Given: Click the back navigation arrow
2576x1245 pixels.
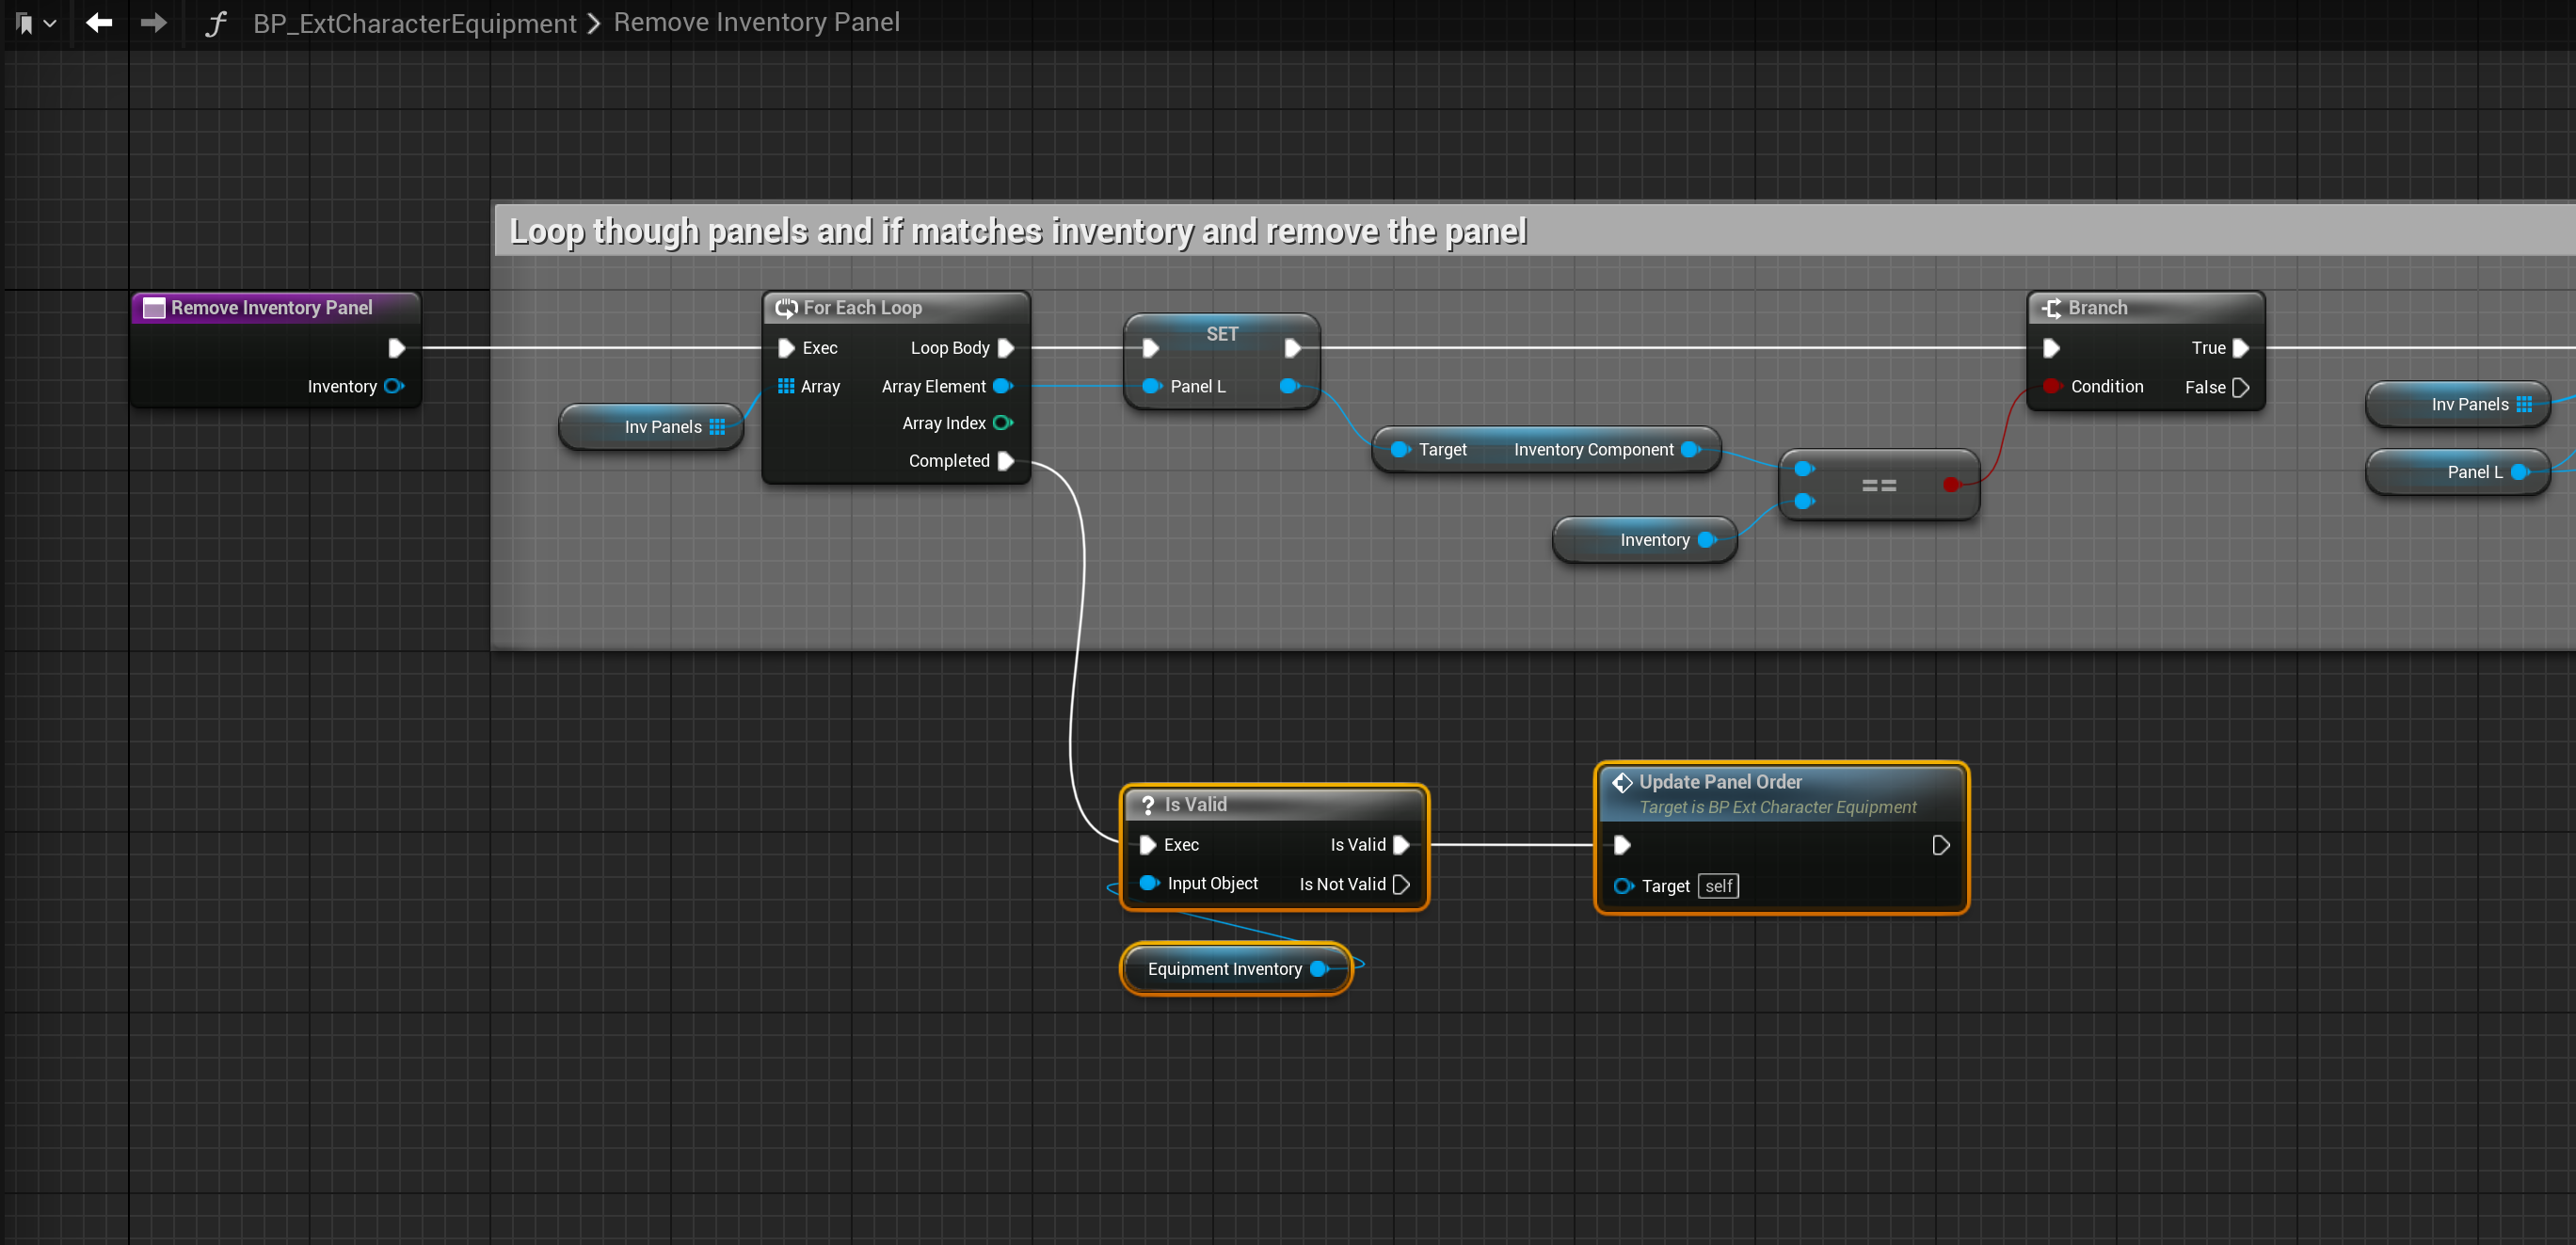Looking at the screenshot, I should 98,22.
